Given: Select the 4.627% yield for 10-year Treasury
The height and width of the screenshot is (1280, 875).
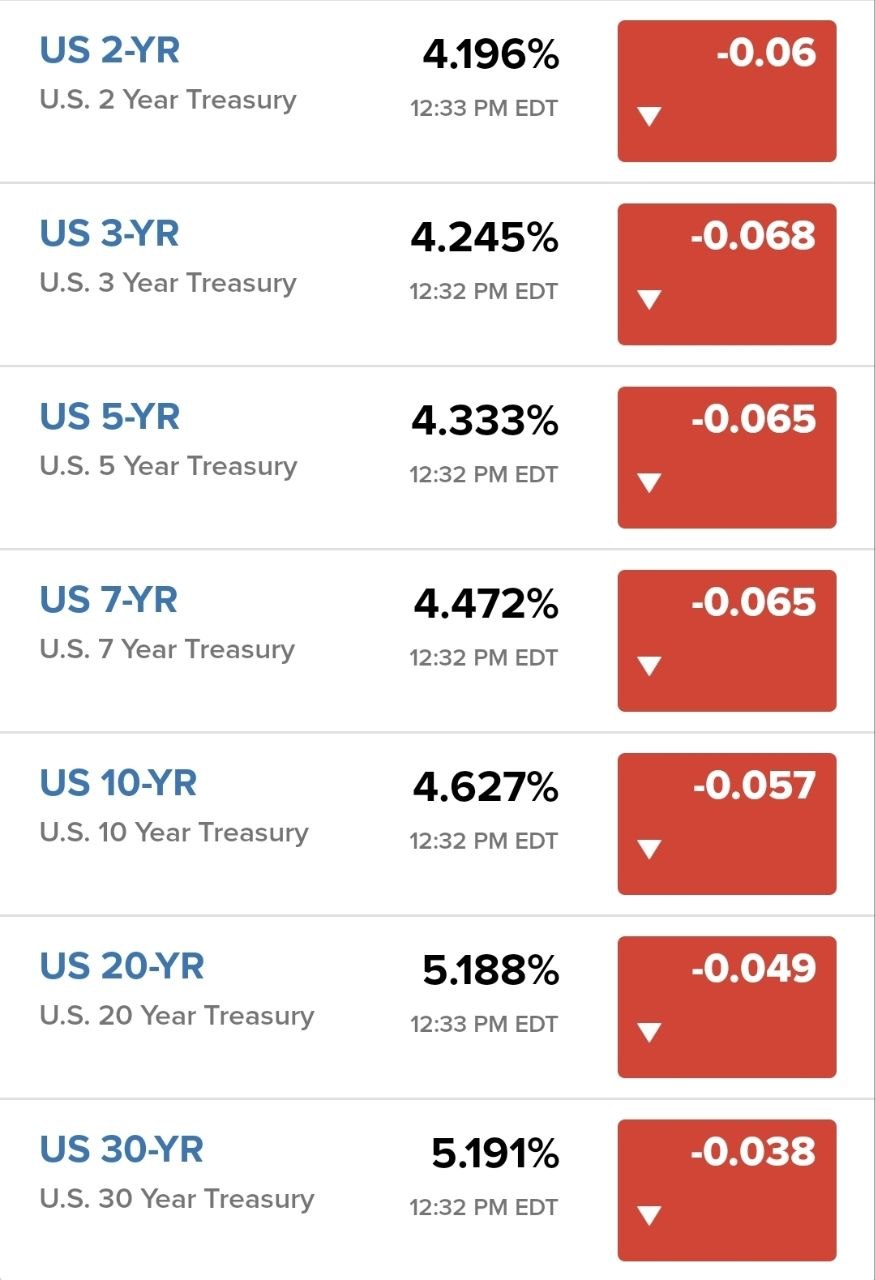Looking at the screenshot, I should click(486, 787).
